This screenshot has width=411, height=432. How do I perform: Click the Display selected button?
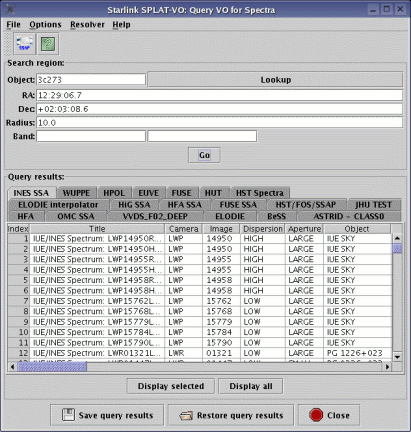click(171, 386)
